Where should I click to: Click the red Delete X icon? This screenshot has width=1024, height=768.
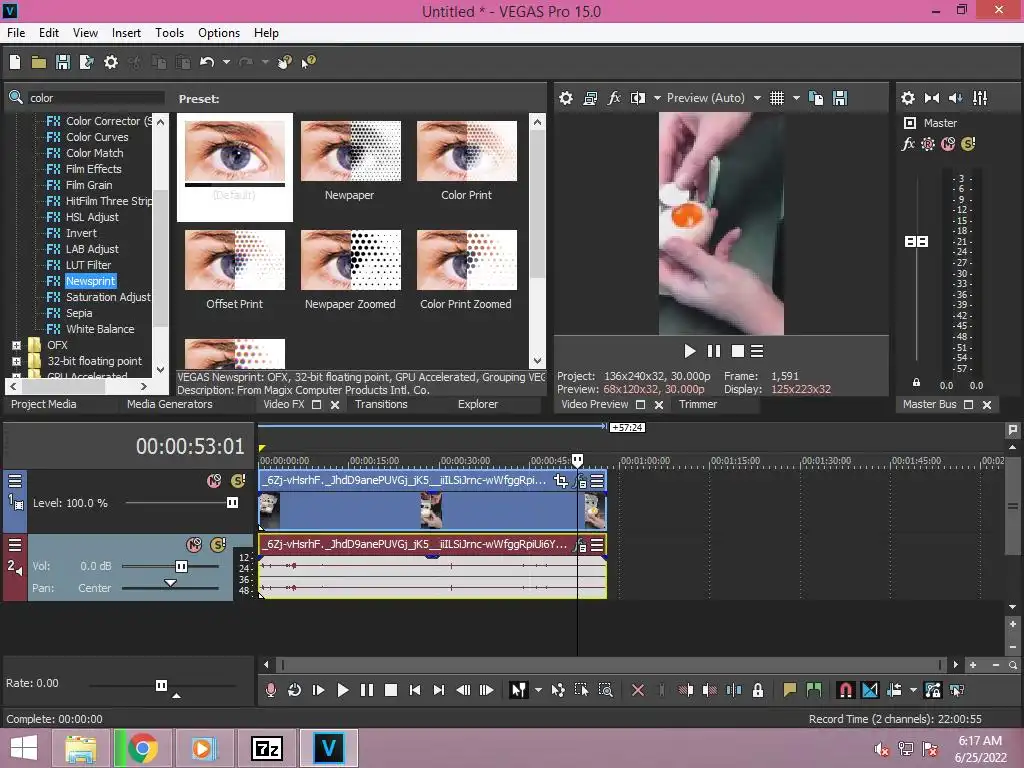pos(638,690)
